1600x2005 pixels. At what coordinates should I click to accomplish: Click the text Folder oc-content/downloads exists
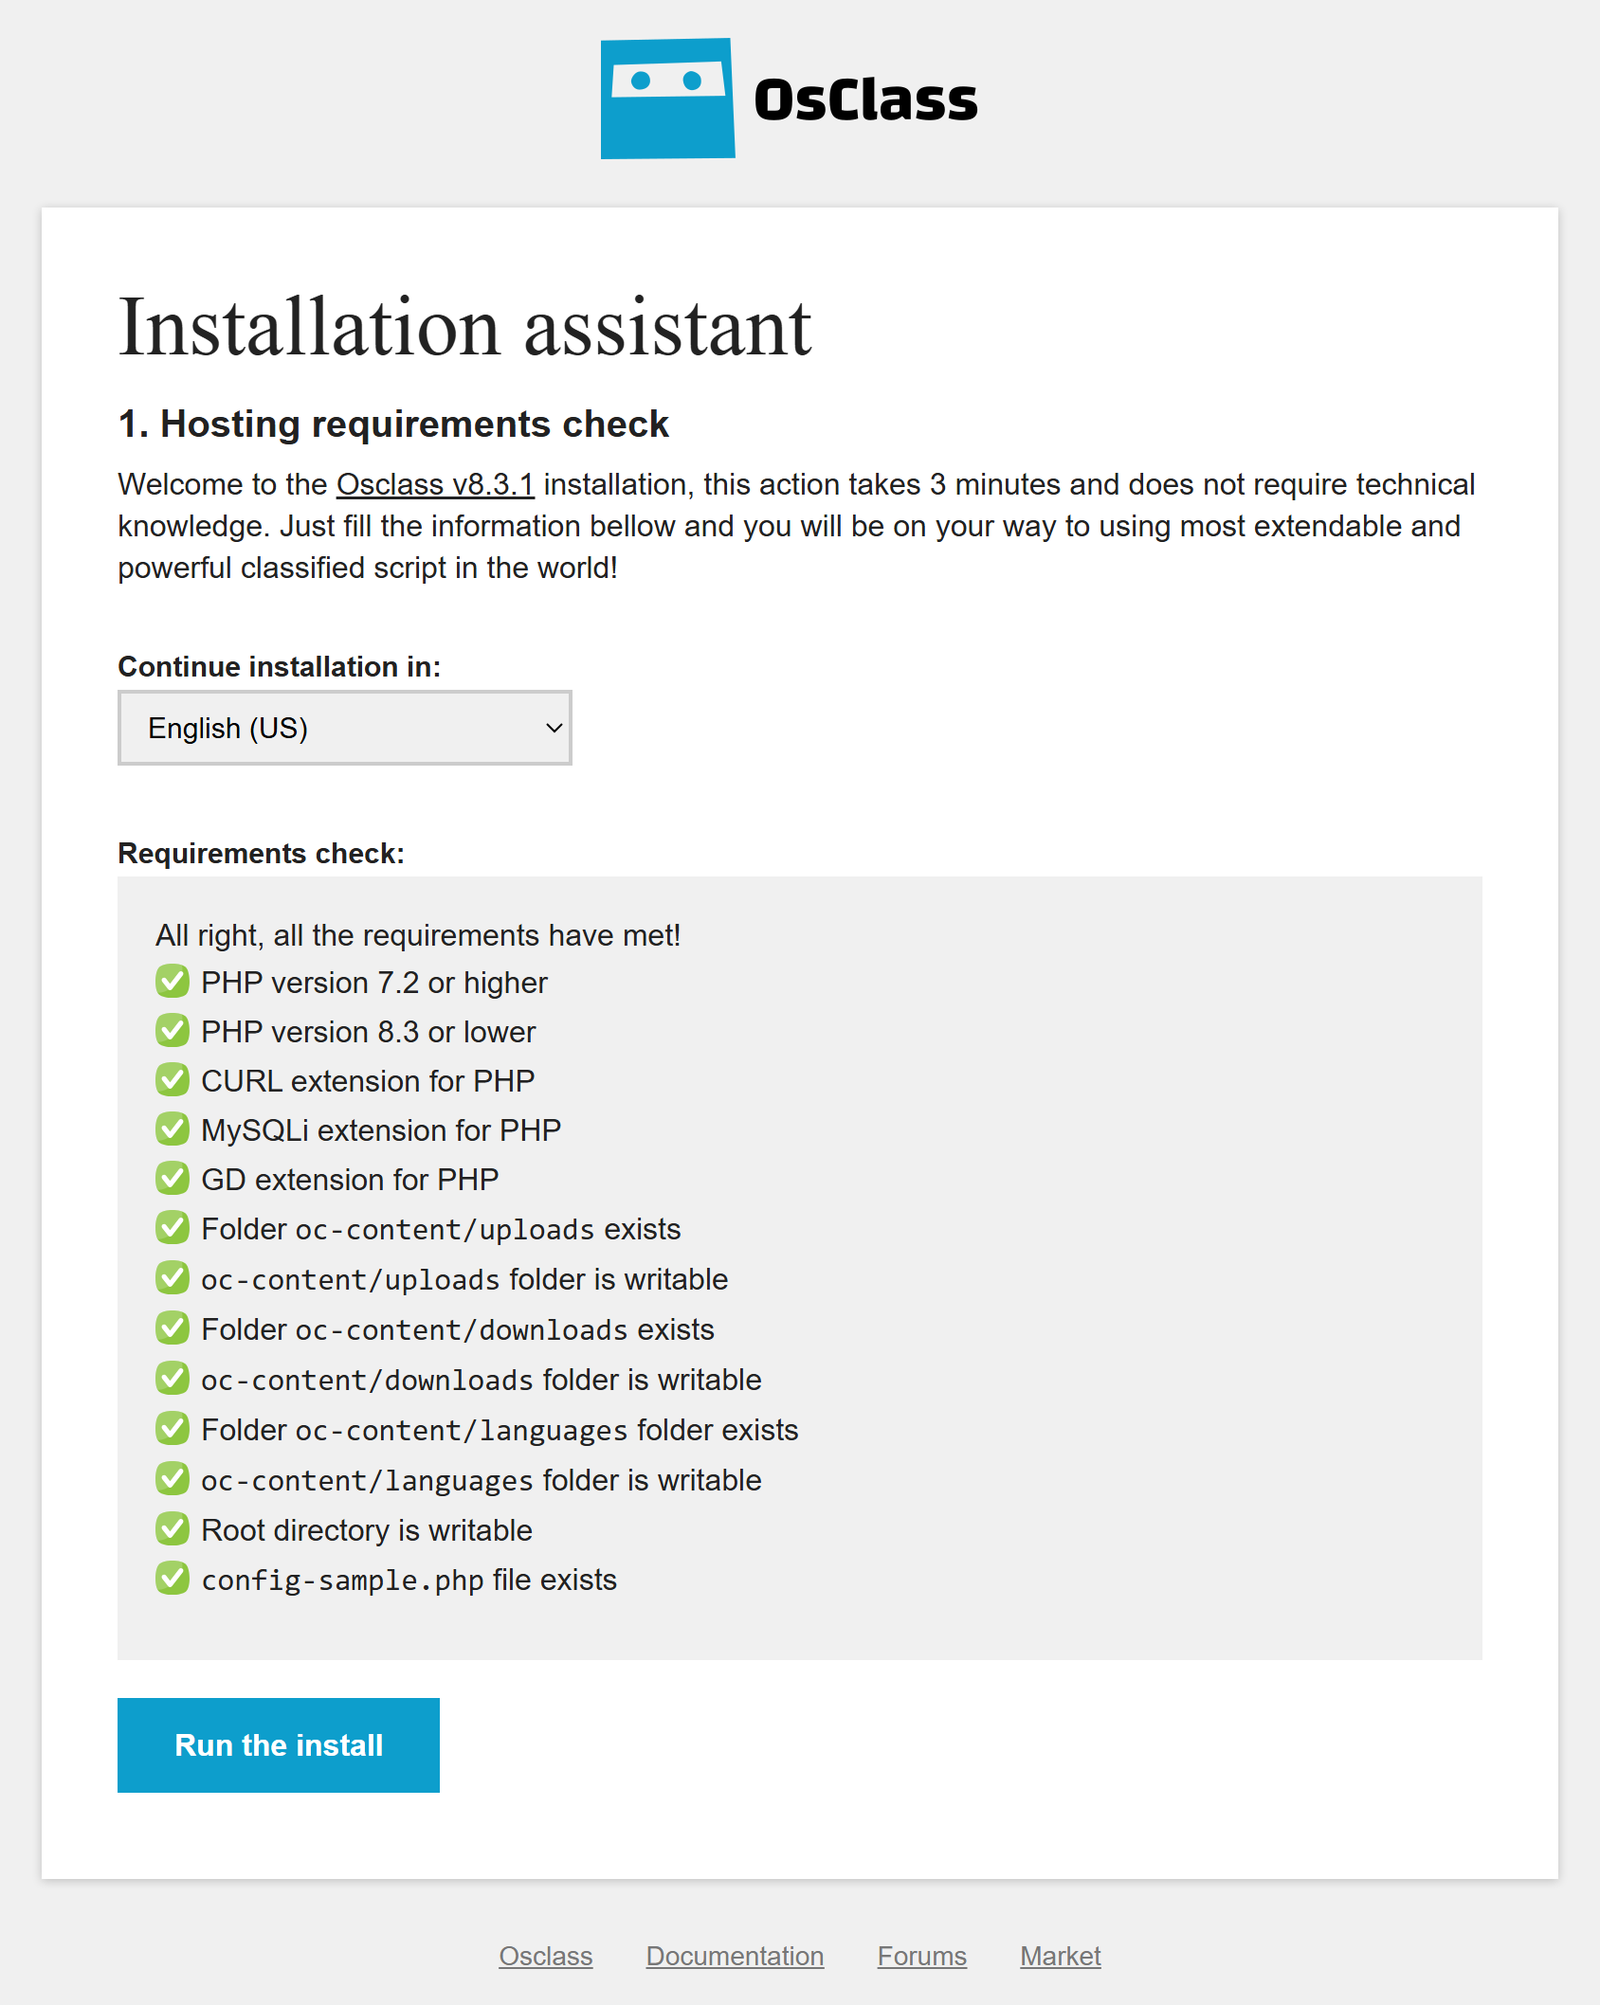[458, 1330]
